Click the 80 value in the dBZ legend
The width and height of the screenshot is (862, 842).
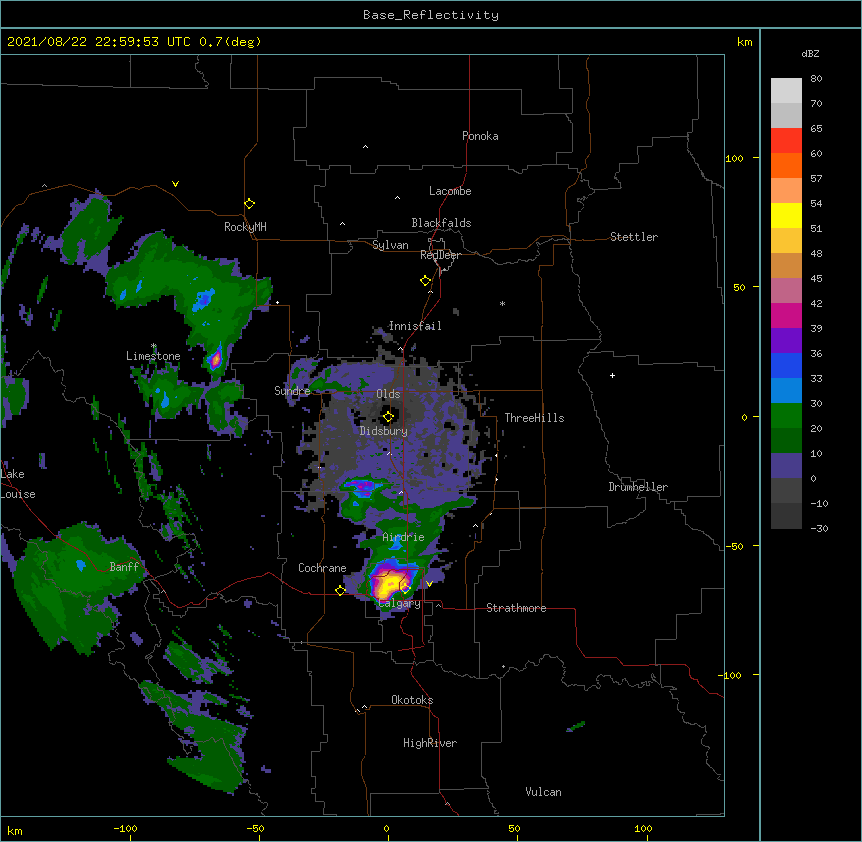point(816,79)
